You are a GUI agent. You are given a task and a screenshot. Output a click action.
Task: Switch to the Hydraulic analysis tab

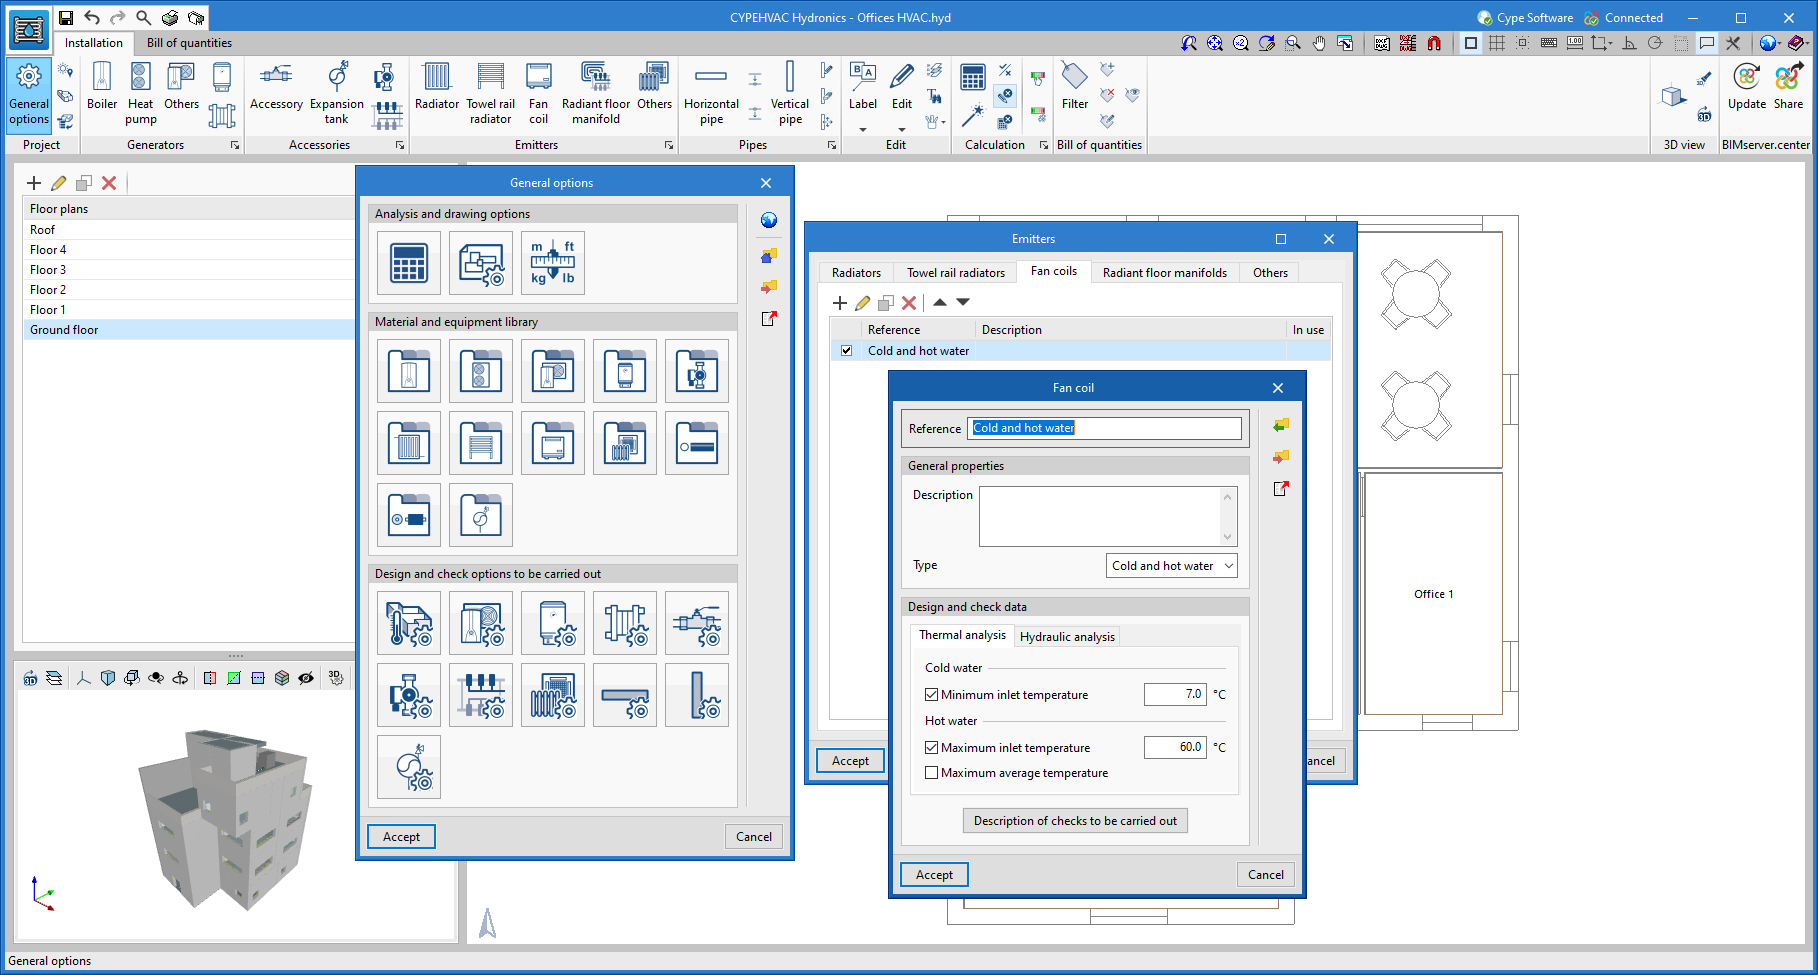[x=1067, y=637]
